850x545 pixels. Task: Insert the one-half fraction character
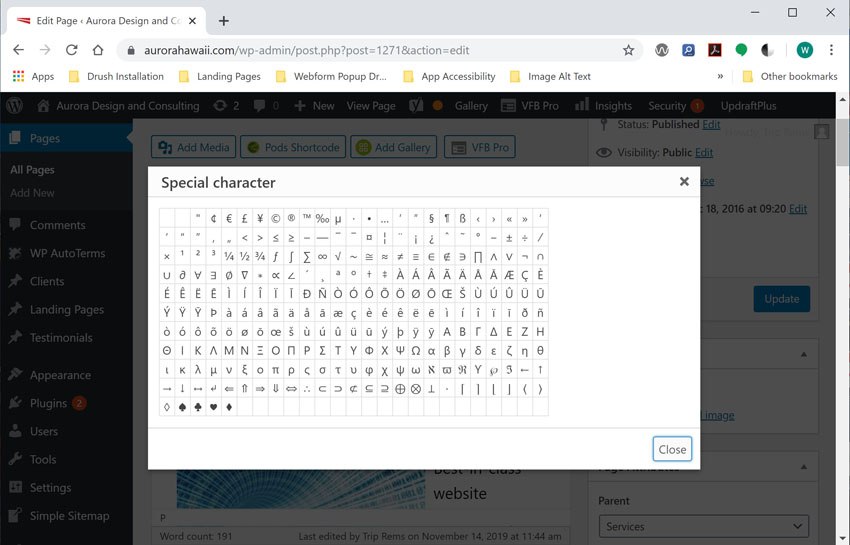tap(244, 257)
